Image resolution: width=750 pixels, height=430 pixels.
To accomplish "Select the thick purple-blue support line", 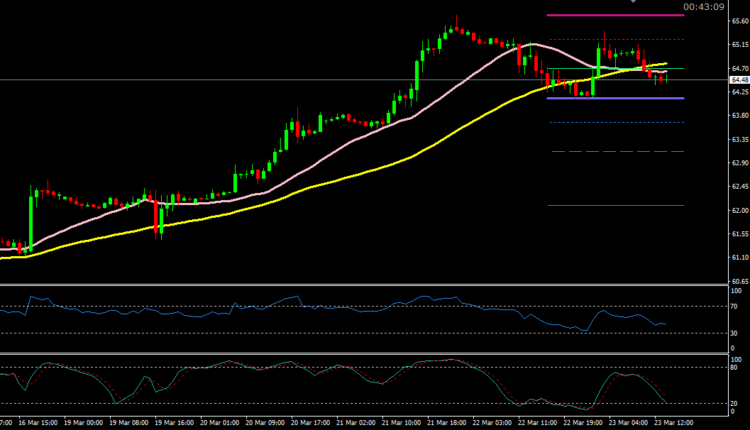I will (614, 98).
